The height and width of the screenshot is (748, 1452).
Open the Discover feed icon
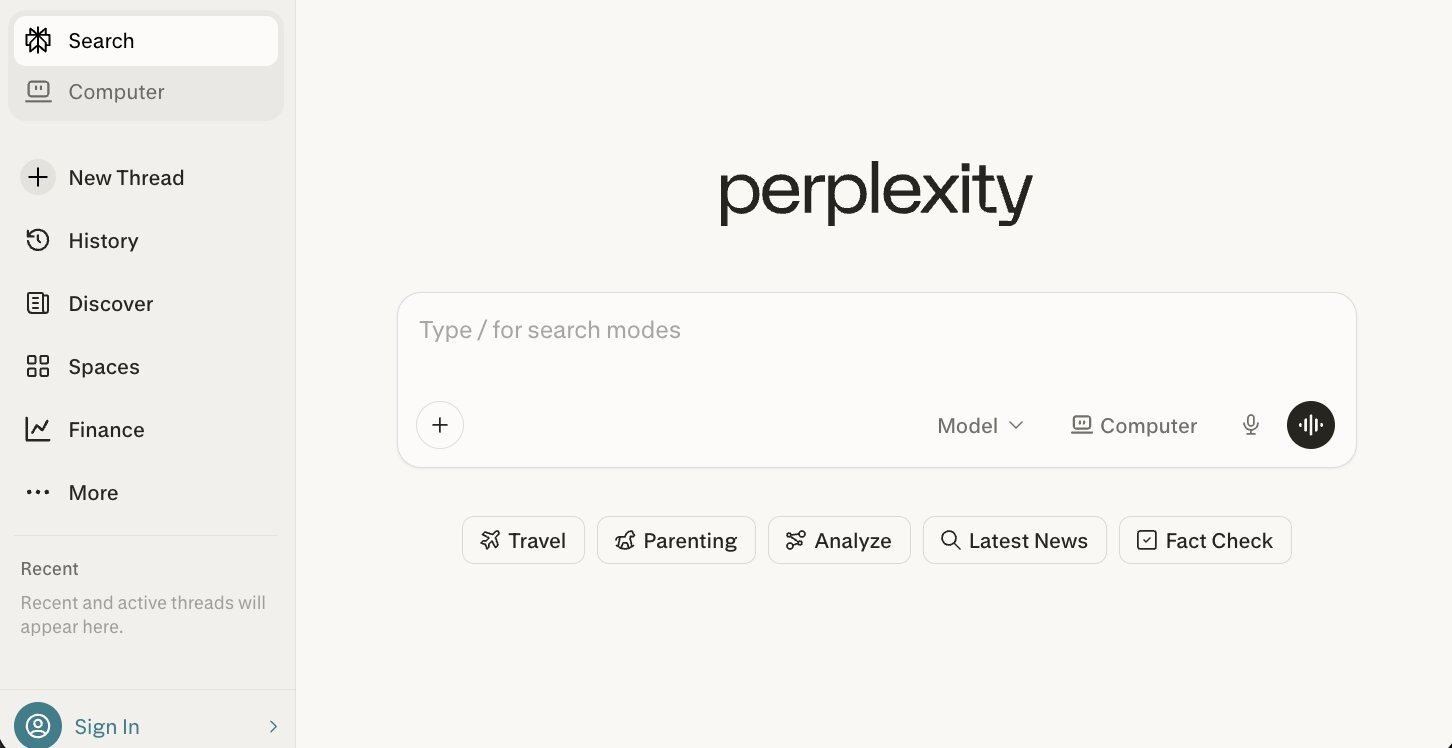pyautogui.click(x=37, y=303)
